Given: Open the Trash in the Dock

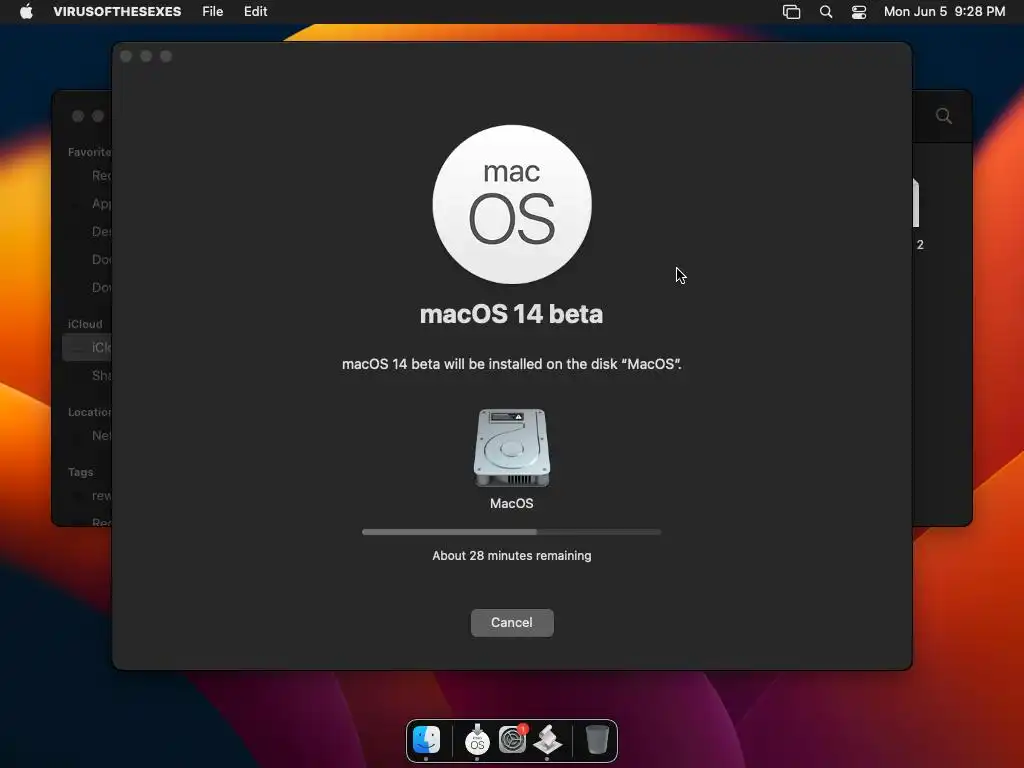Looking at the screenshot, I should point(597,740).
